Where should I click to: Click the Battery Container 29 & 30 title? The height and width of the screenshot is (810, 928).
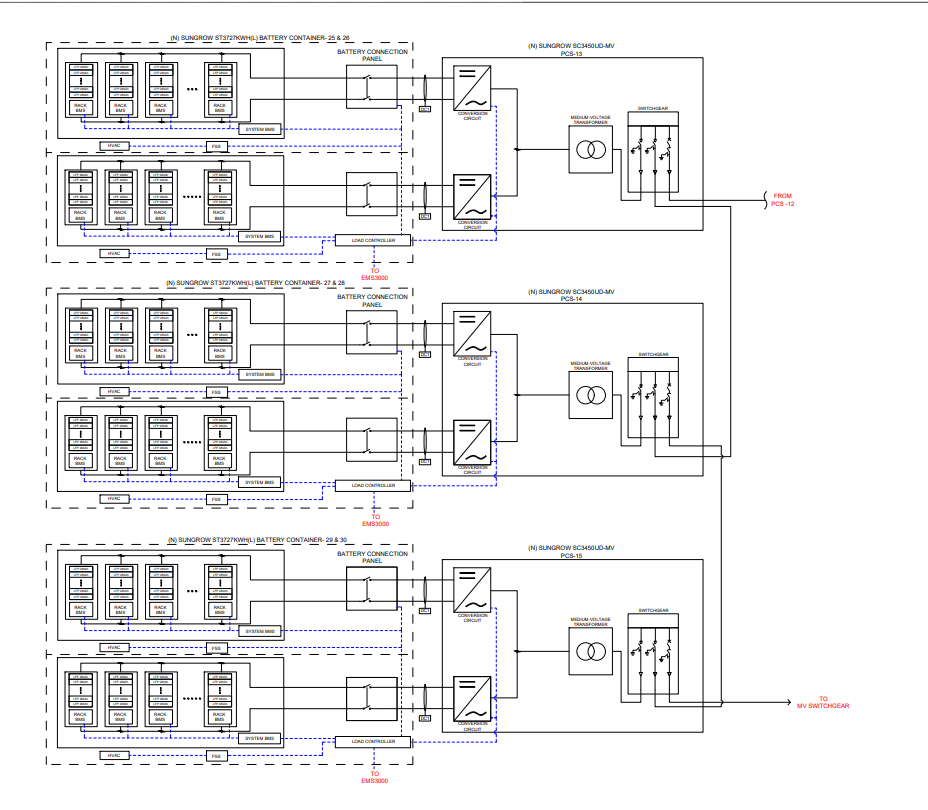pos(229,538)
